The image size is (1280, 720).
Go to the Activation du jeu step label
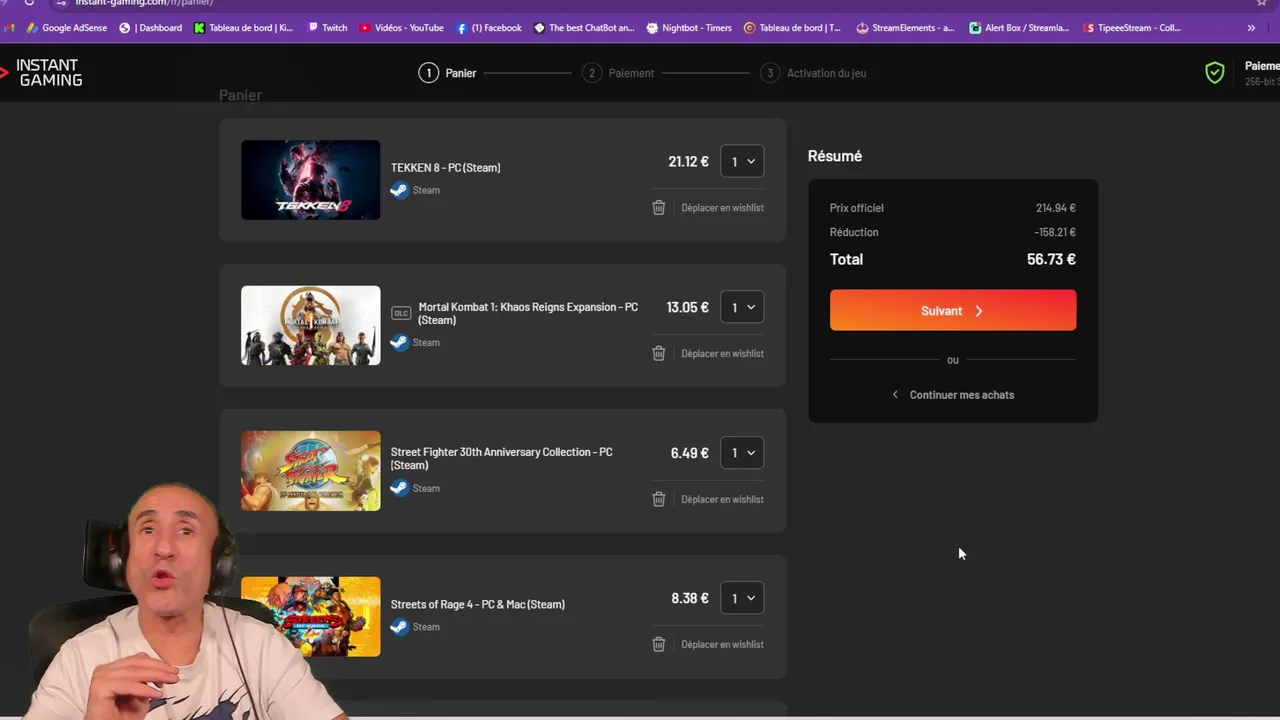[x=826, y=73]
